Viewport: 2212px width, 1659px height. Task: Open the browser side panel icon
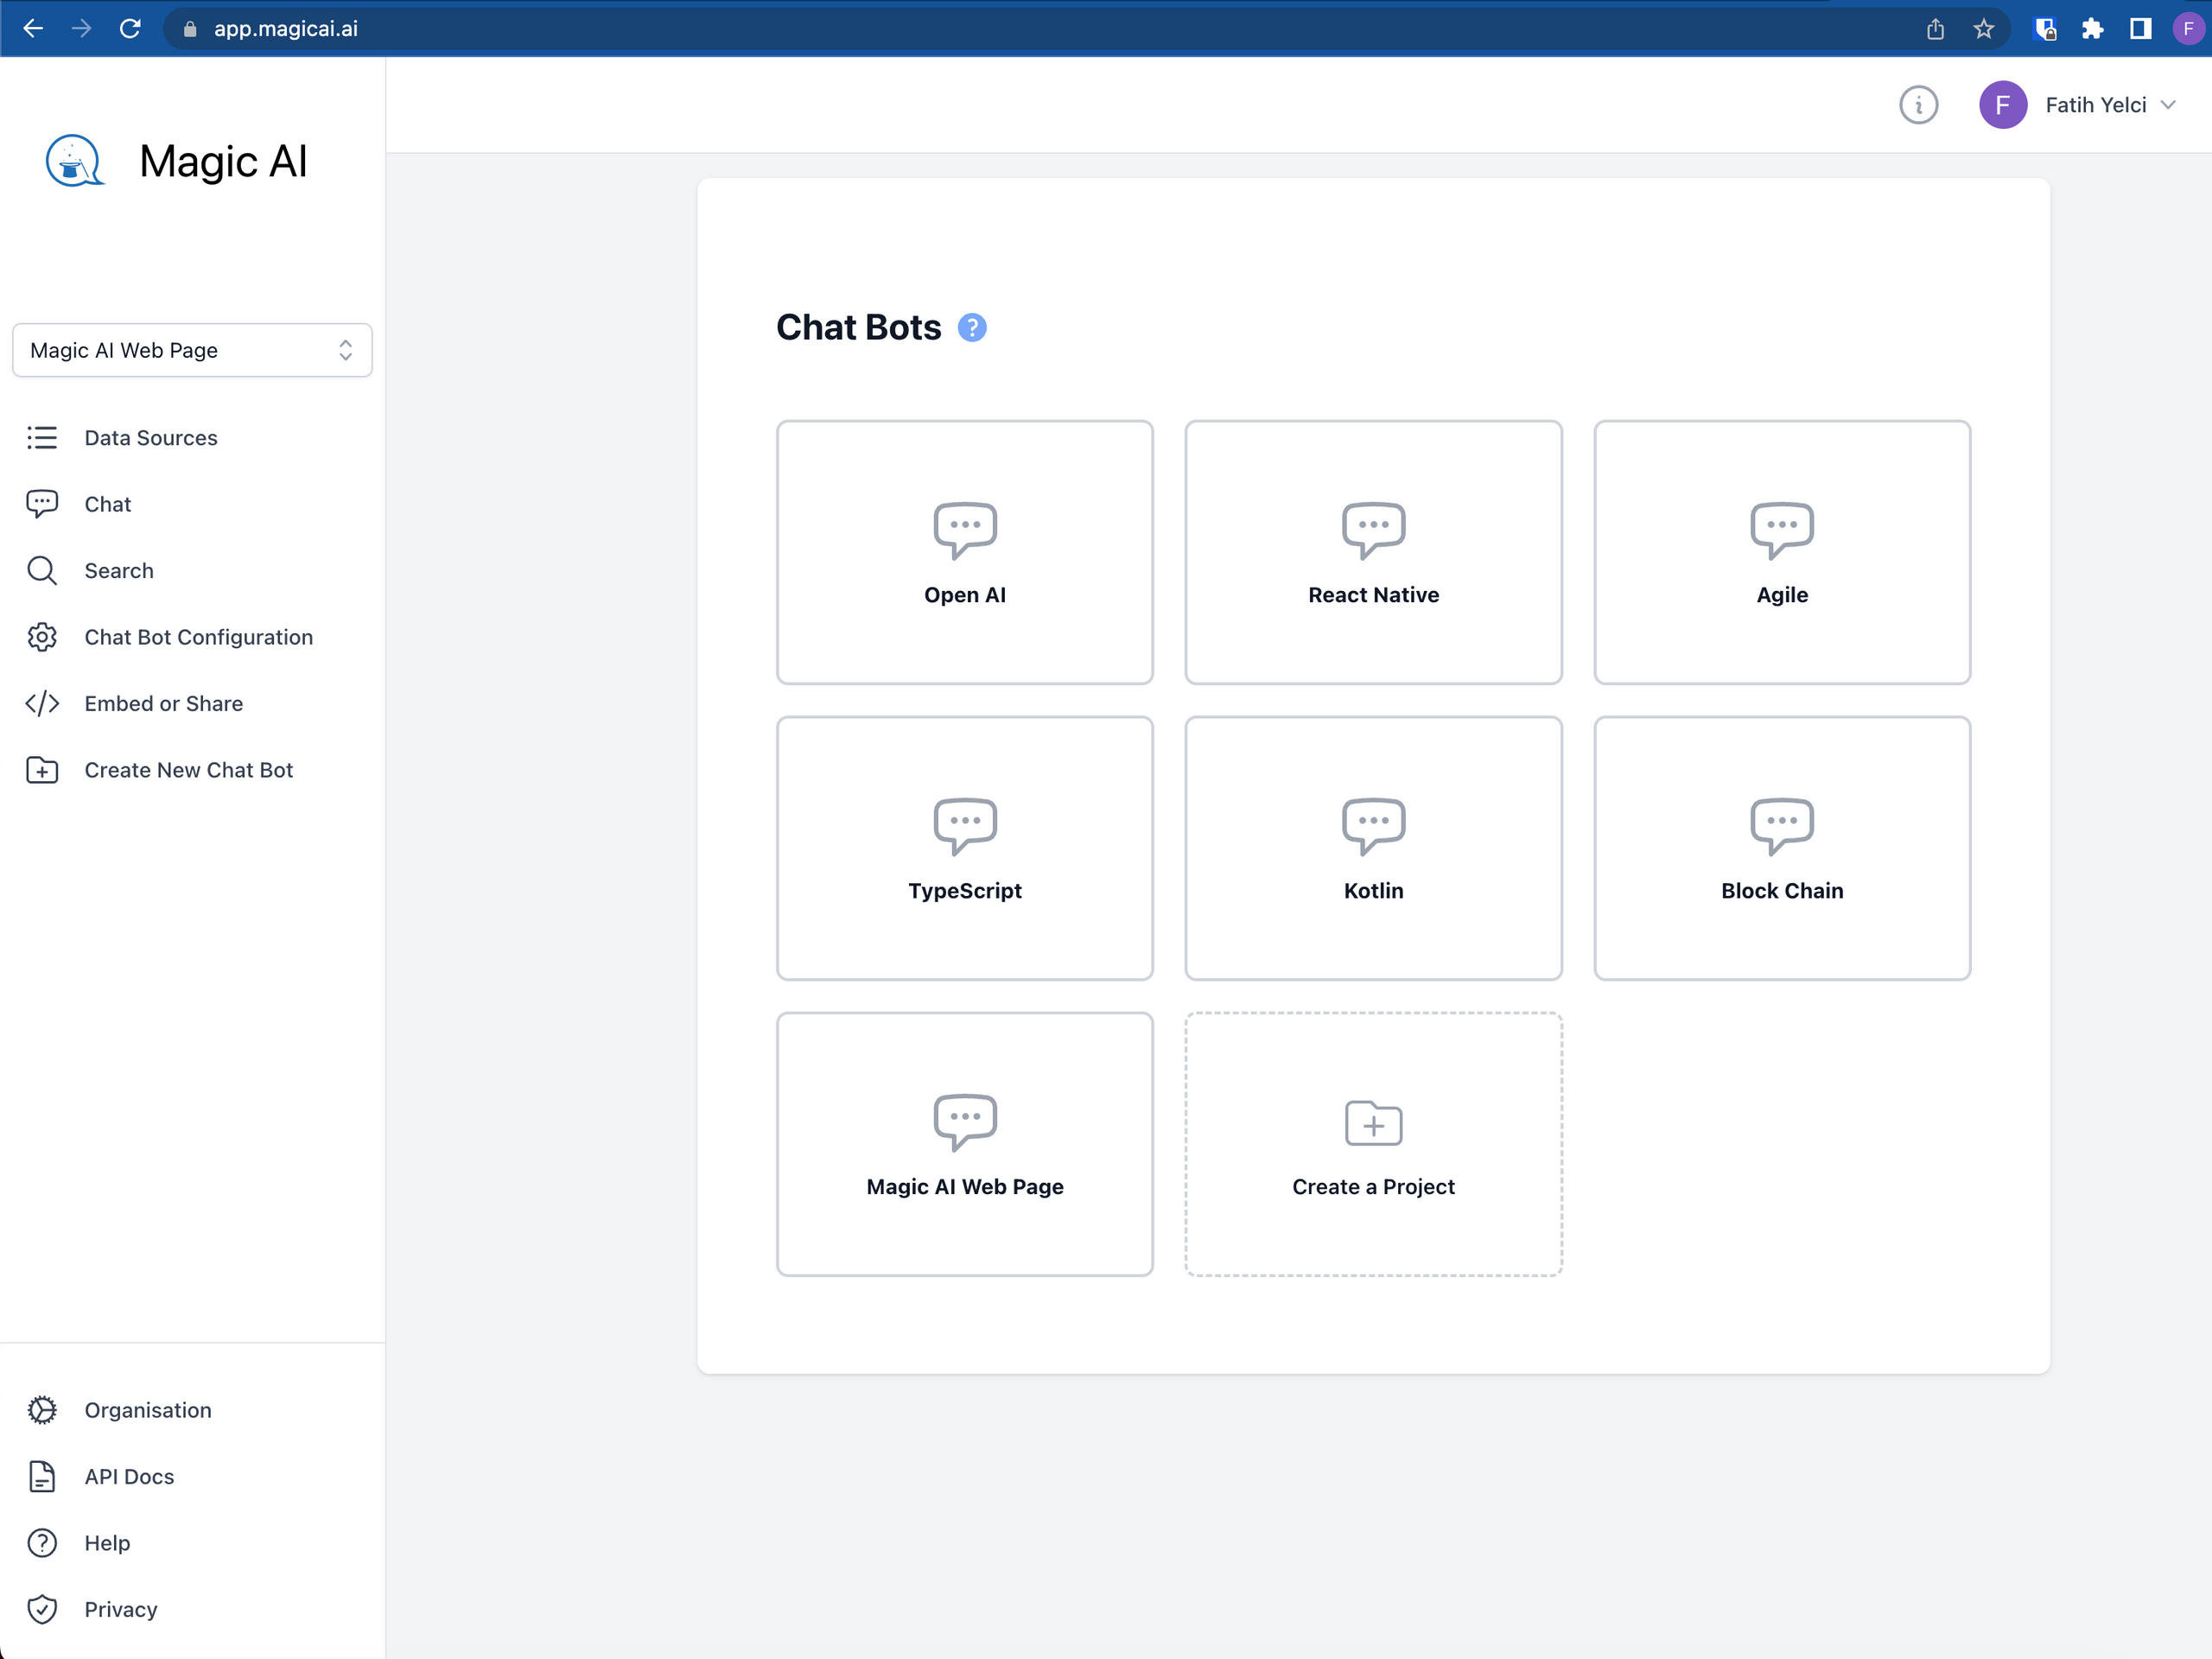(x=2140, y=28)
